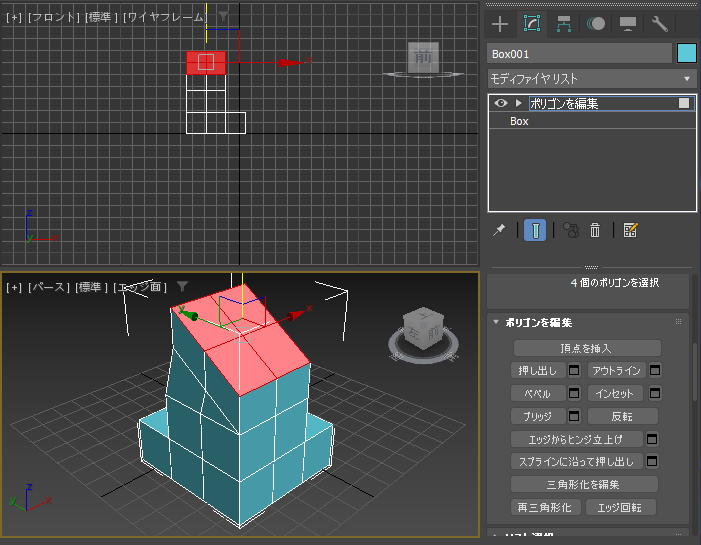
Task: Click the square icon on ポリゴンを編集 row
Action: [684, 103]
